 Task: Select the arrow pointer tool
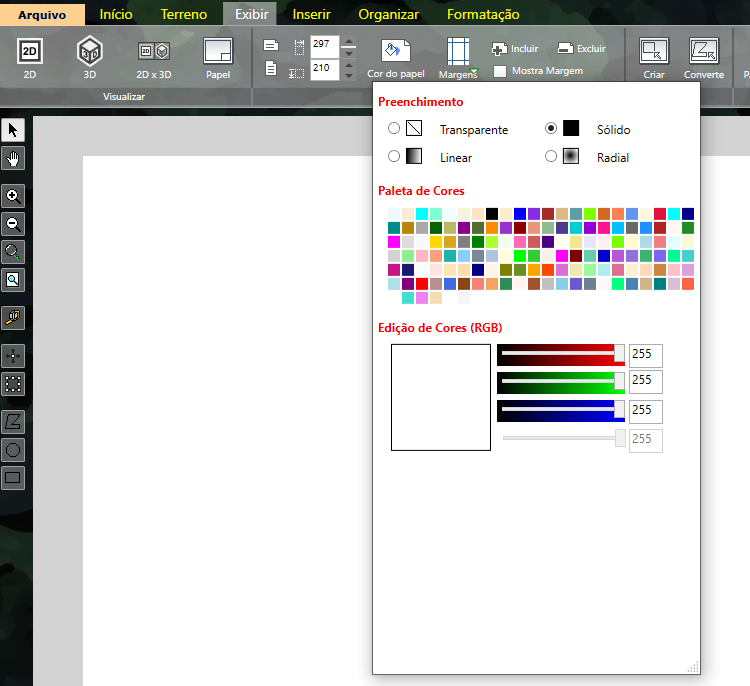click(x=13, y=131)
